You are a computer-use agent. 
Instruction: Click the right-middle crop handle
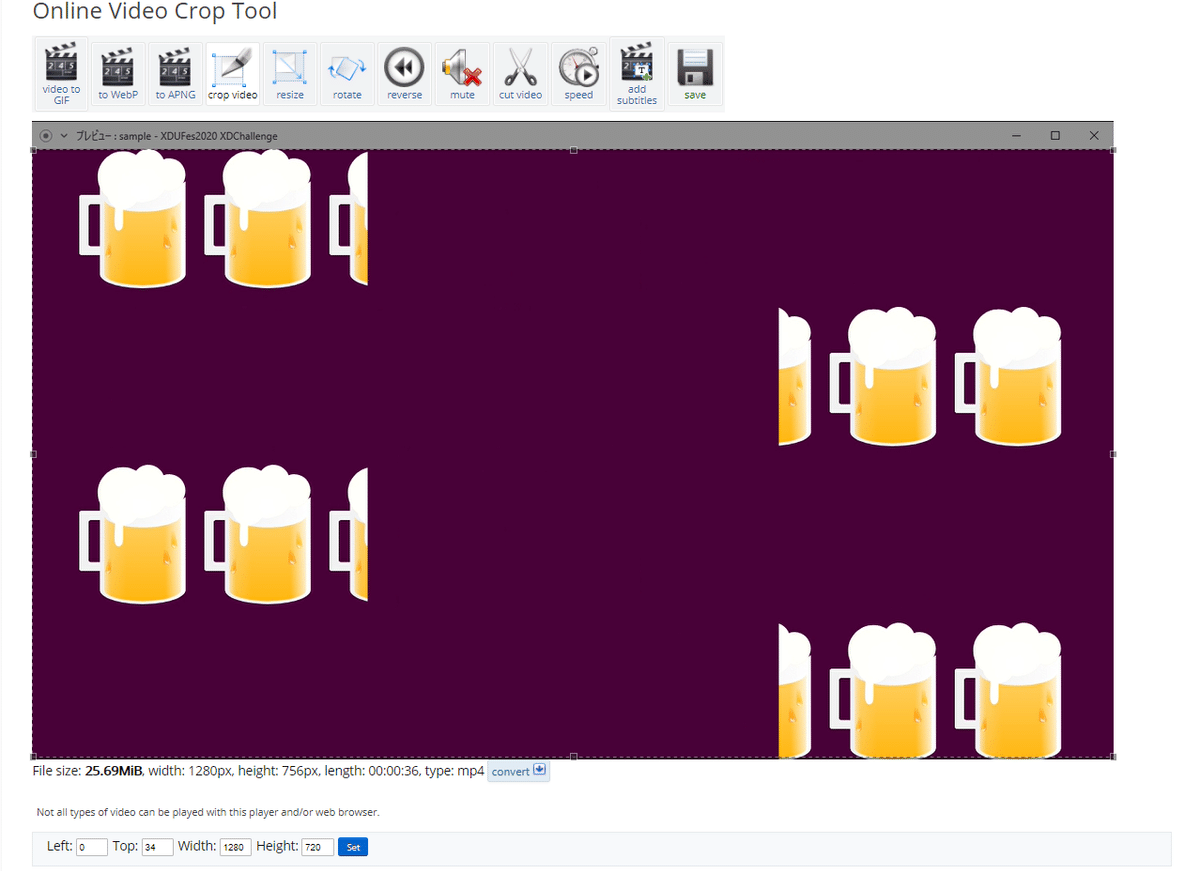point(1113,453)
